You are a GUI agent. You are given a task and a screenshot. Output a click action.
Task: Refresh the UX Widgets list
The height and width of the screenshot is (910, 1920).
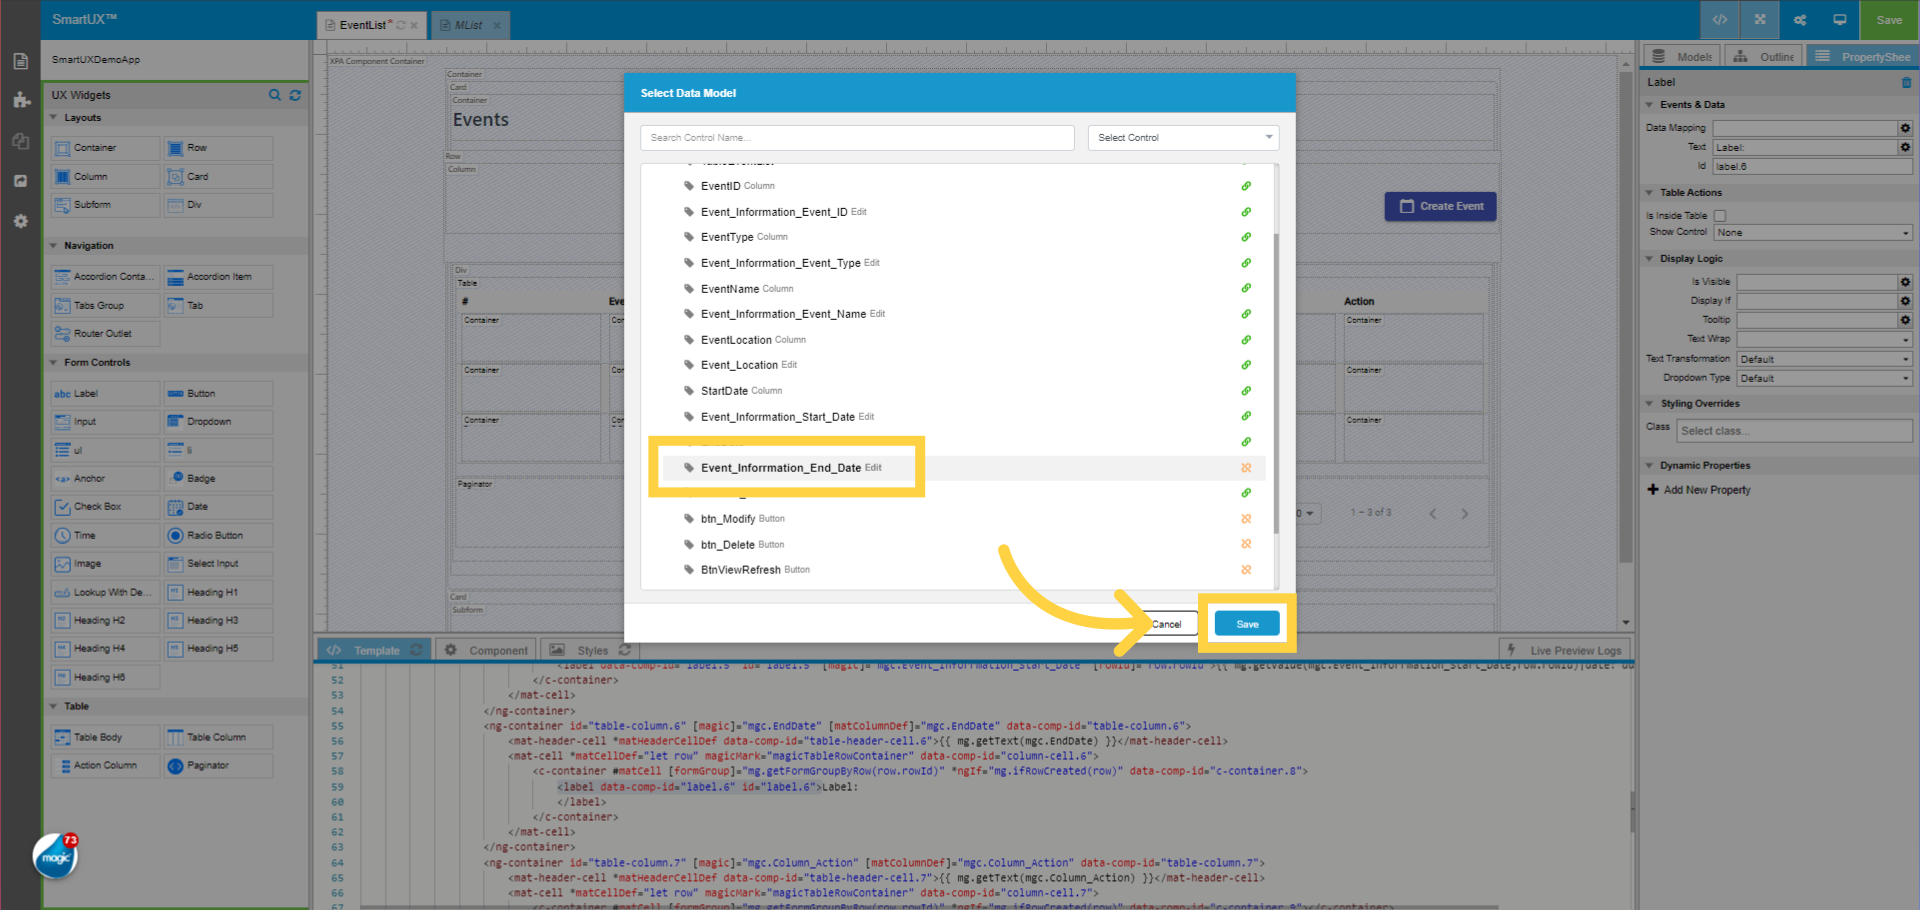[295, 95]
